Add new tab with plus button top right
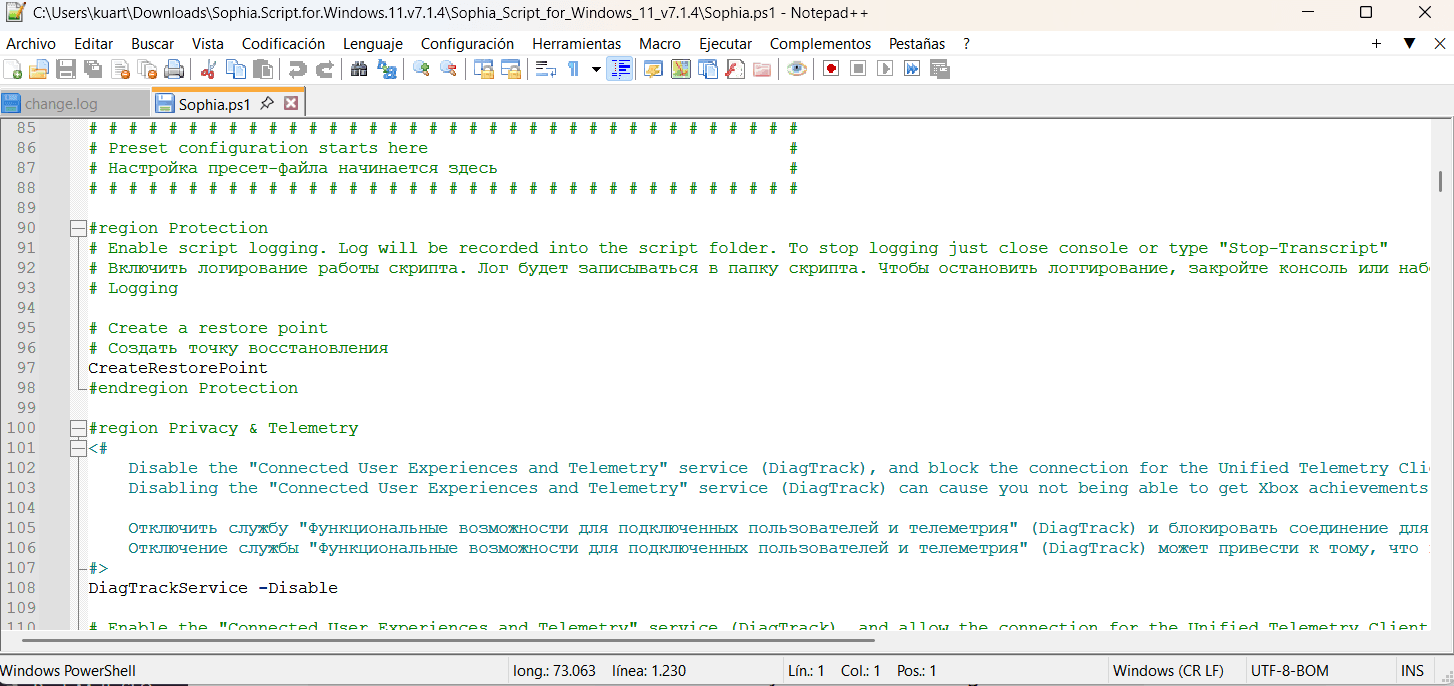Image resolution: width=1454 pixels, height=686 pixels. pyautogui.click(x=1377, y=43)
